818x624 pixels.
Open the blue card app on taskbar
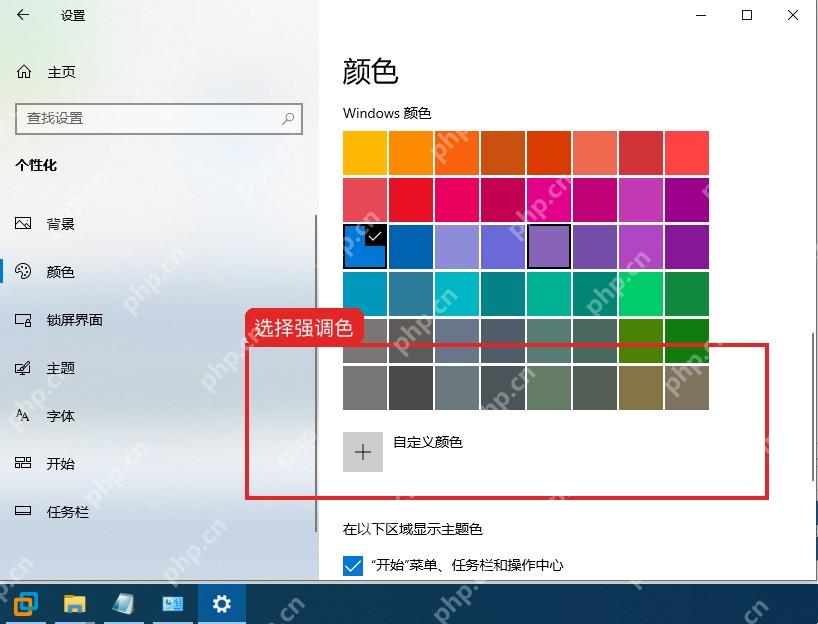(x=173, y=604)
